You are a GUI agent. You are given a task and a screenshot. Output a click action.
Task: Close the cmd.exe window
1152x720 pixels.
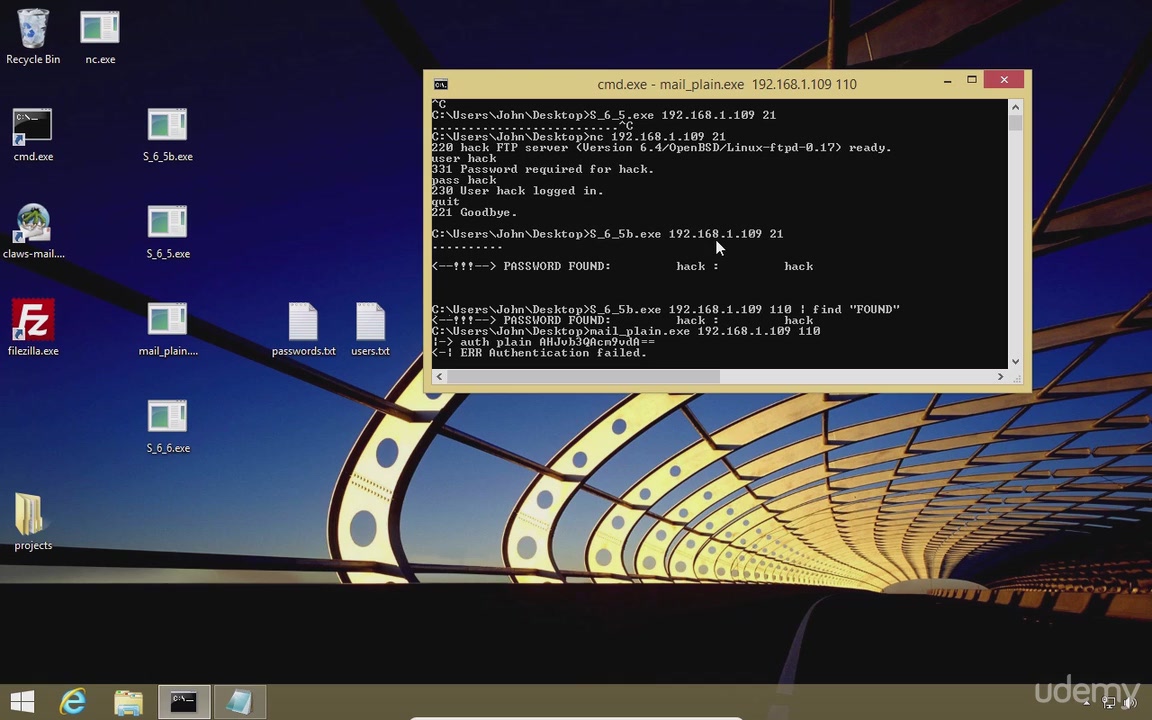tap(1004, 79)
